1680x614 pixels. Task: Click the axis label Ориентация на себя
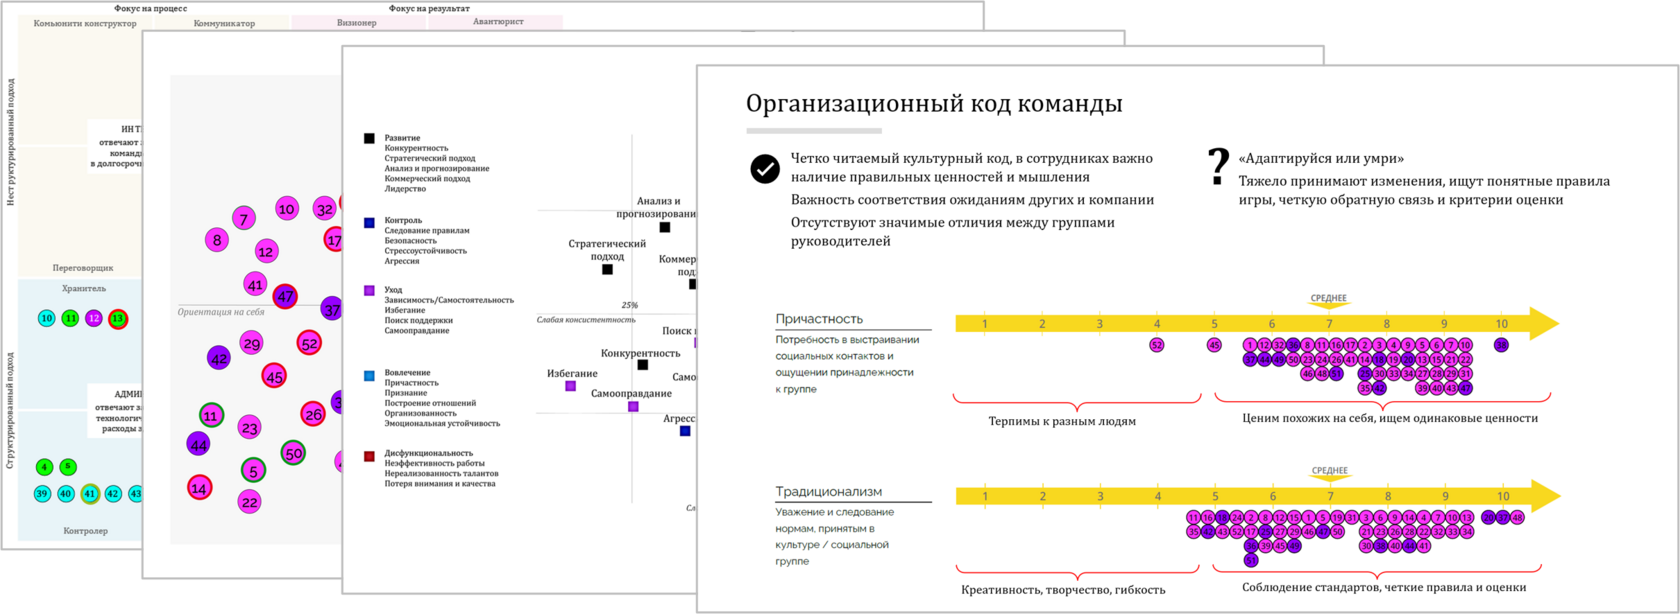coord(221,312)
